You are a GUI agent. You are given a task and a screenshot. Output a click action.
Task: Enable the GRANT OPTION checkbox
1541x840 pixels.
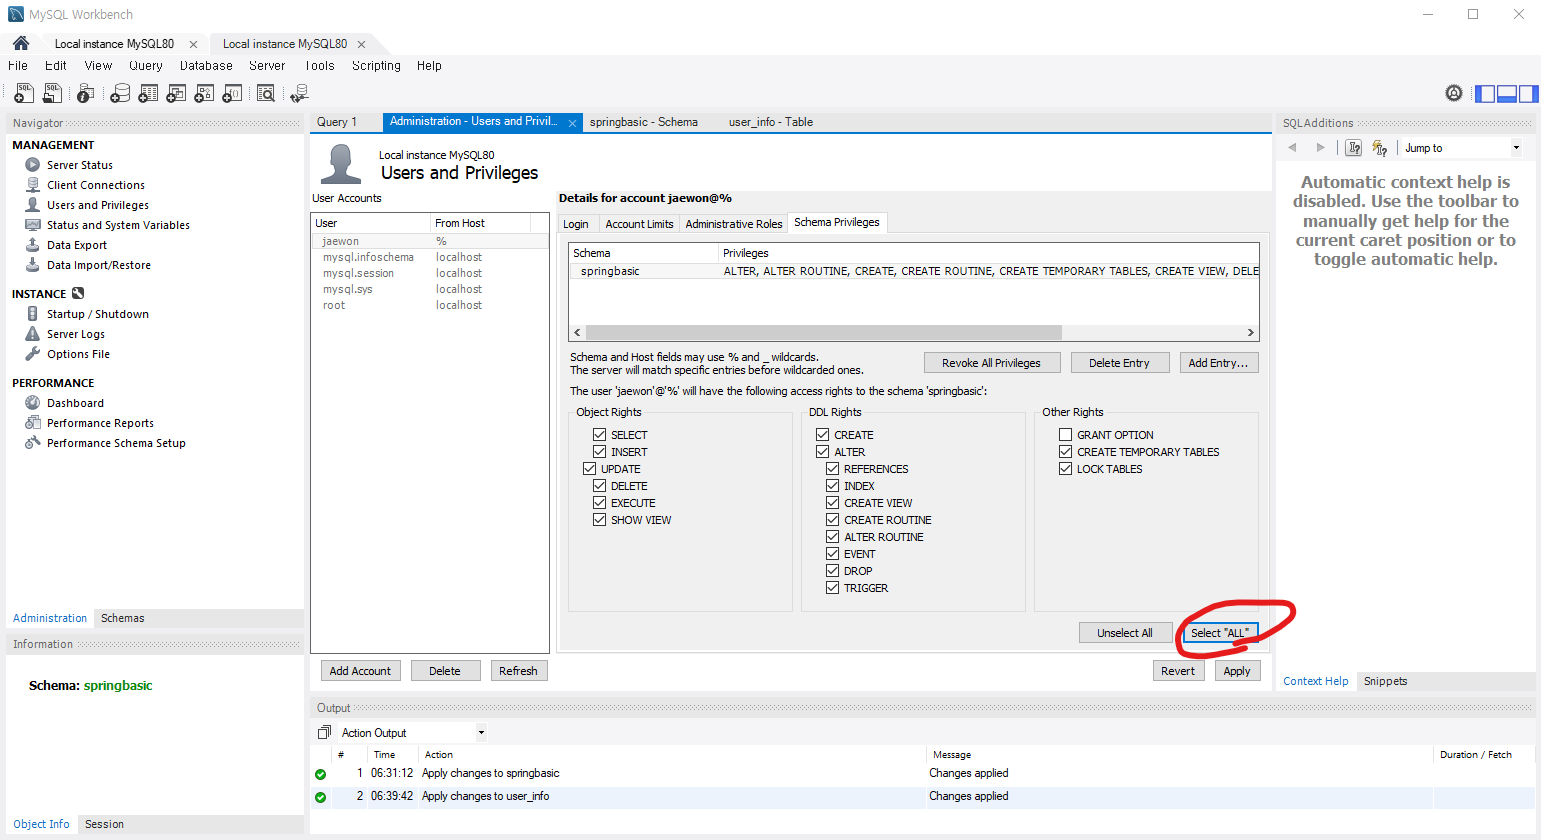tap(1066, 435)
